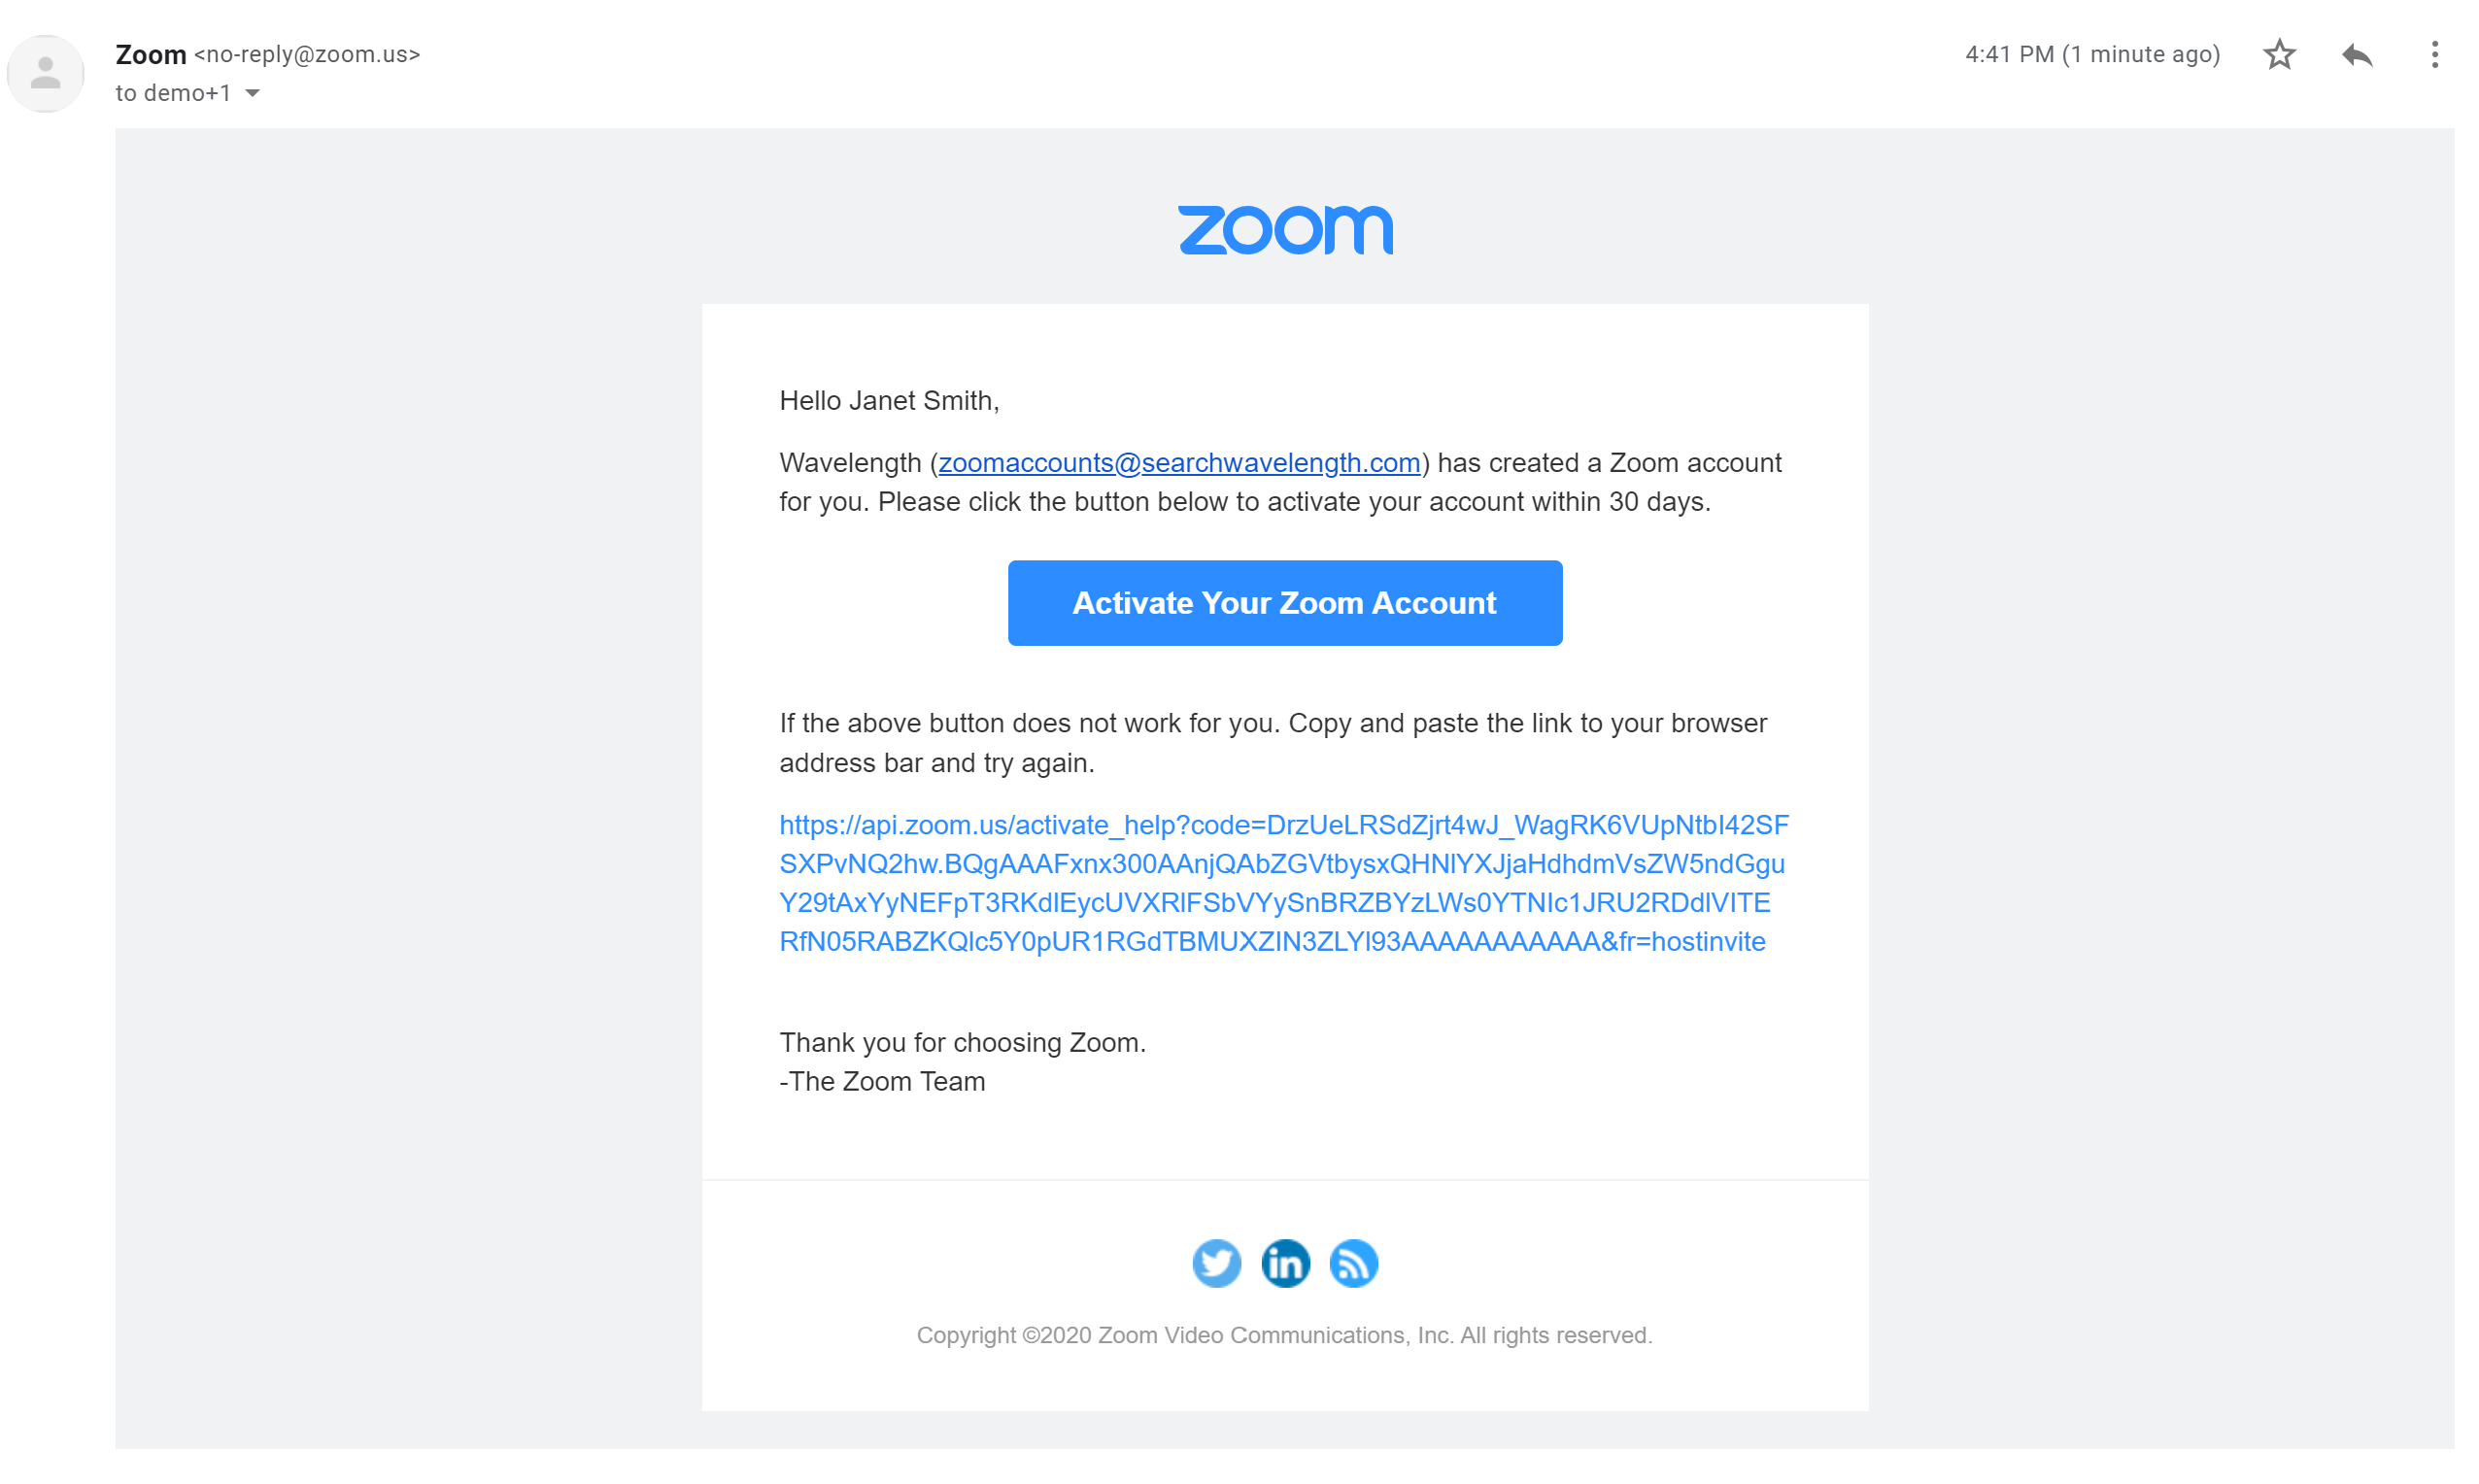The image size is (2479, 1484).
Task: Click the Activate Your Zoom Account button
Action: (1284, 603)
